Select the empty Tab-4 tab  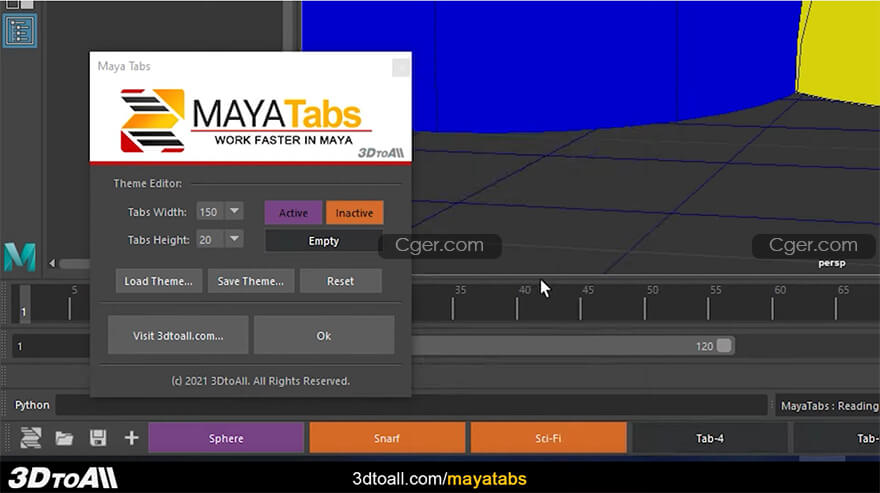click(x=709, y=438)
